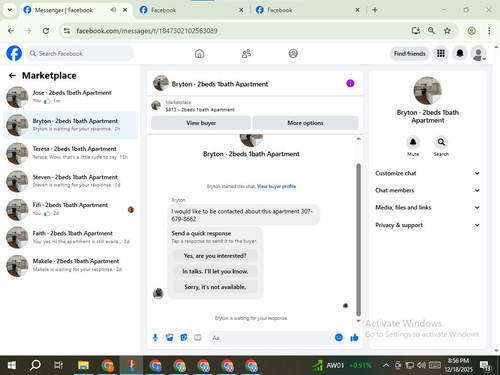This screenshot has height=375, width=500.
Task: Open Chrome profile icon
Action: click(x=471, y=31)
